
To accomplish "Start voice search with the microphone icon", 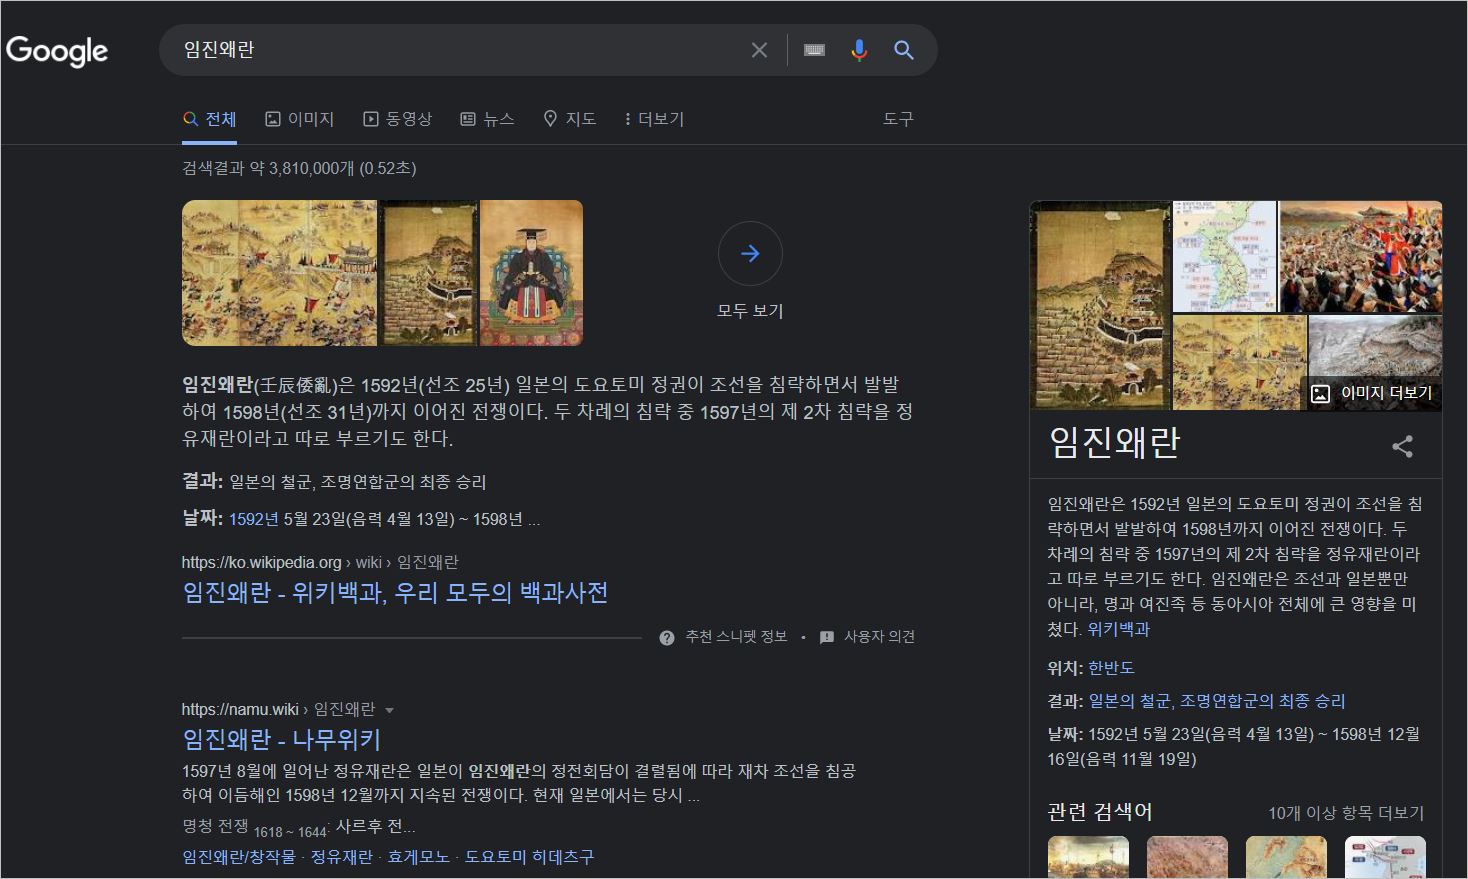I will coord(859,50).
